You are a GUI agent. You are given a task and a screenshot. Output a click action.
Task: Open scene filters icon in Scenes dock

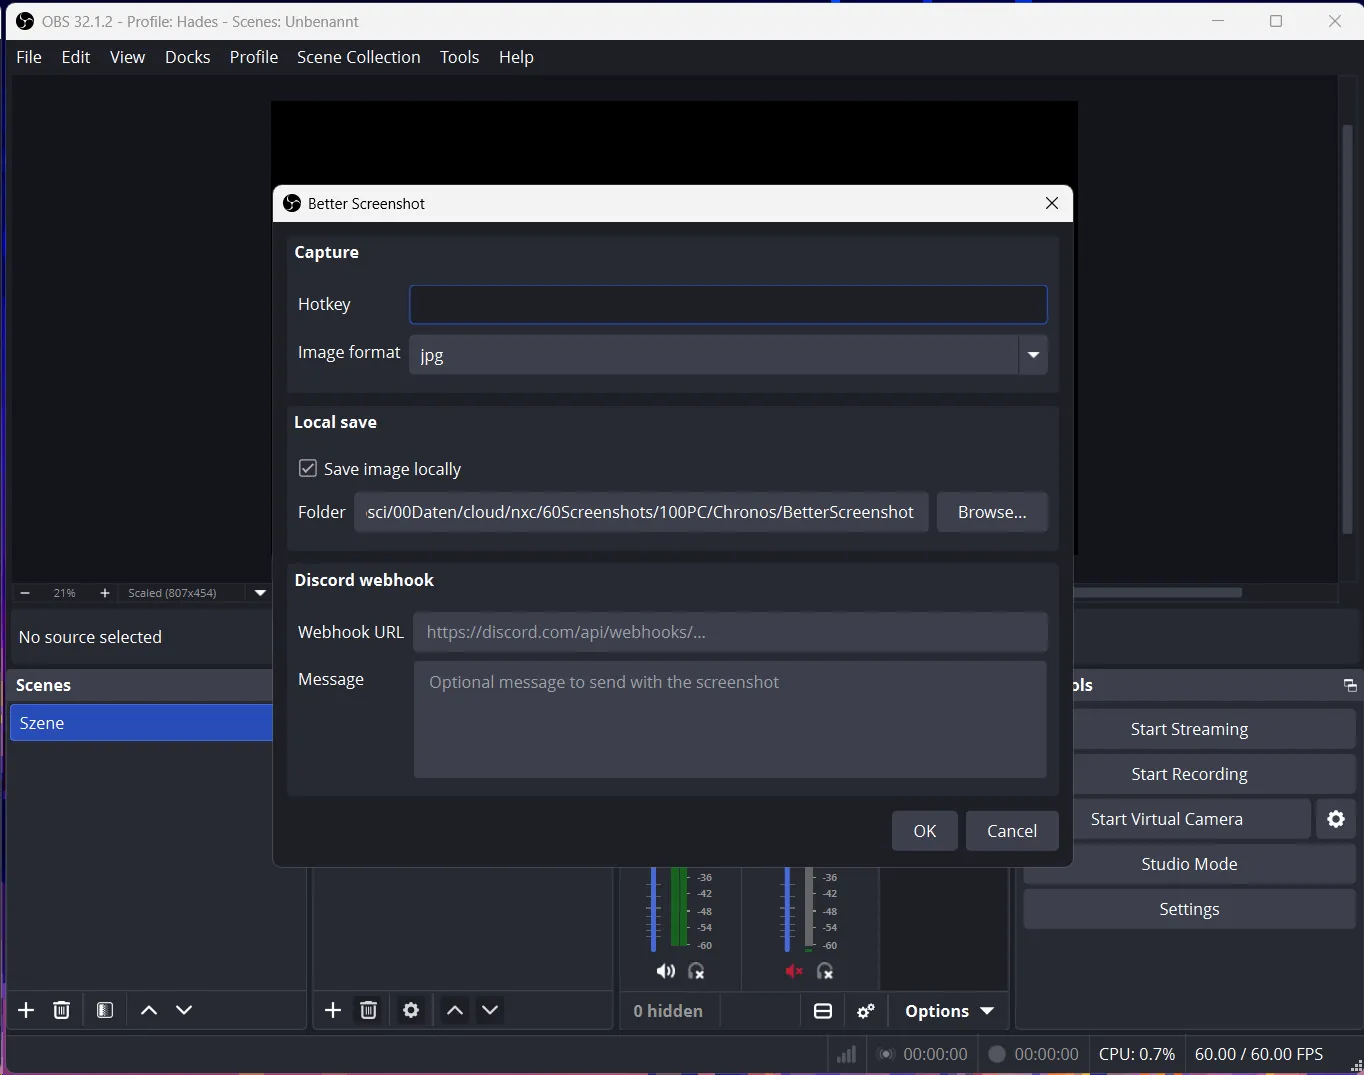pos(105,1010)
